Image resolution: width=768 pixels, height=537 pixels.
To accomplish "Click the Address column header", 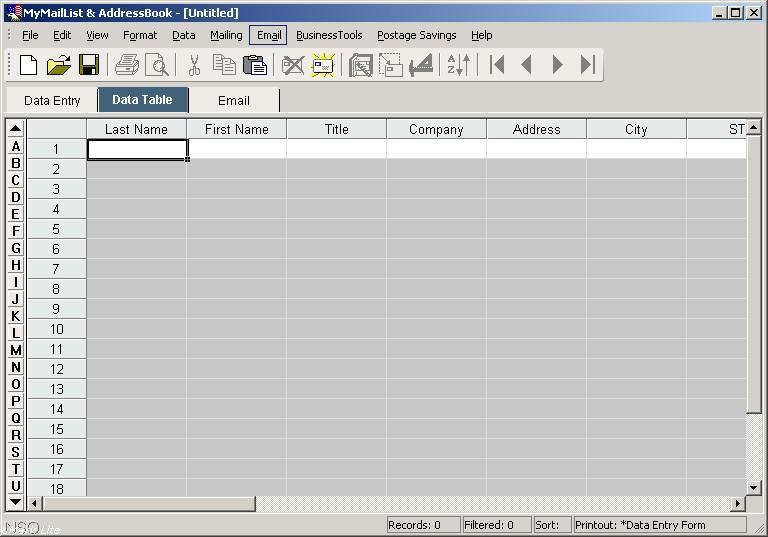I will (x=536, y=129).
